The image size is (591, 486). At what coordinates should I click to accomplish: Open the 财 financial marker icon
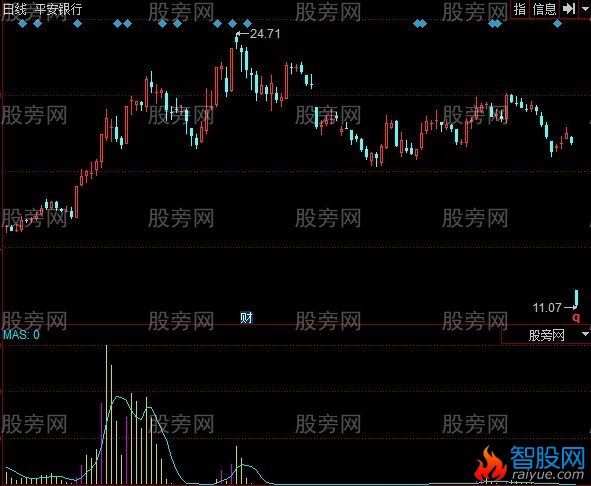(x=247, y=318)
